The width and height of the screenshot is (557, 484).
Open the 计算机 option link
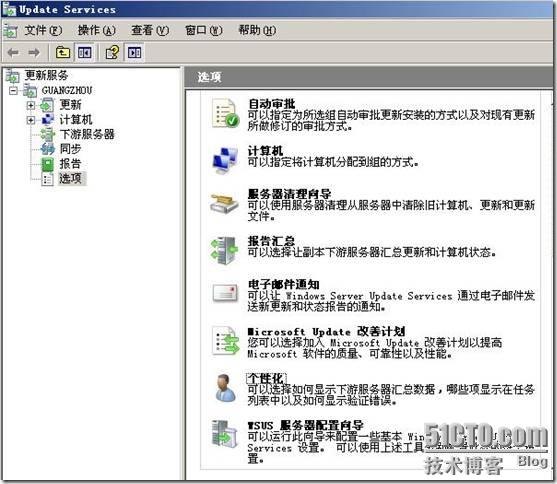click(x=265, y=151)
